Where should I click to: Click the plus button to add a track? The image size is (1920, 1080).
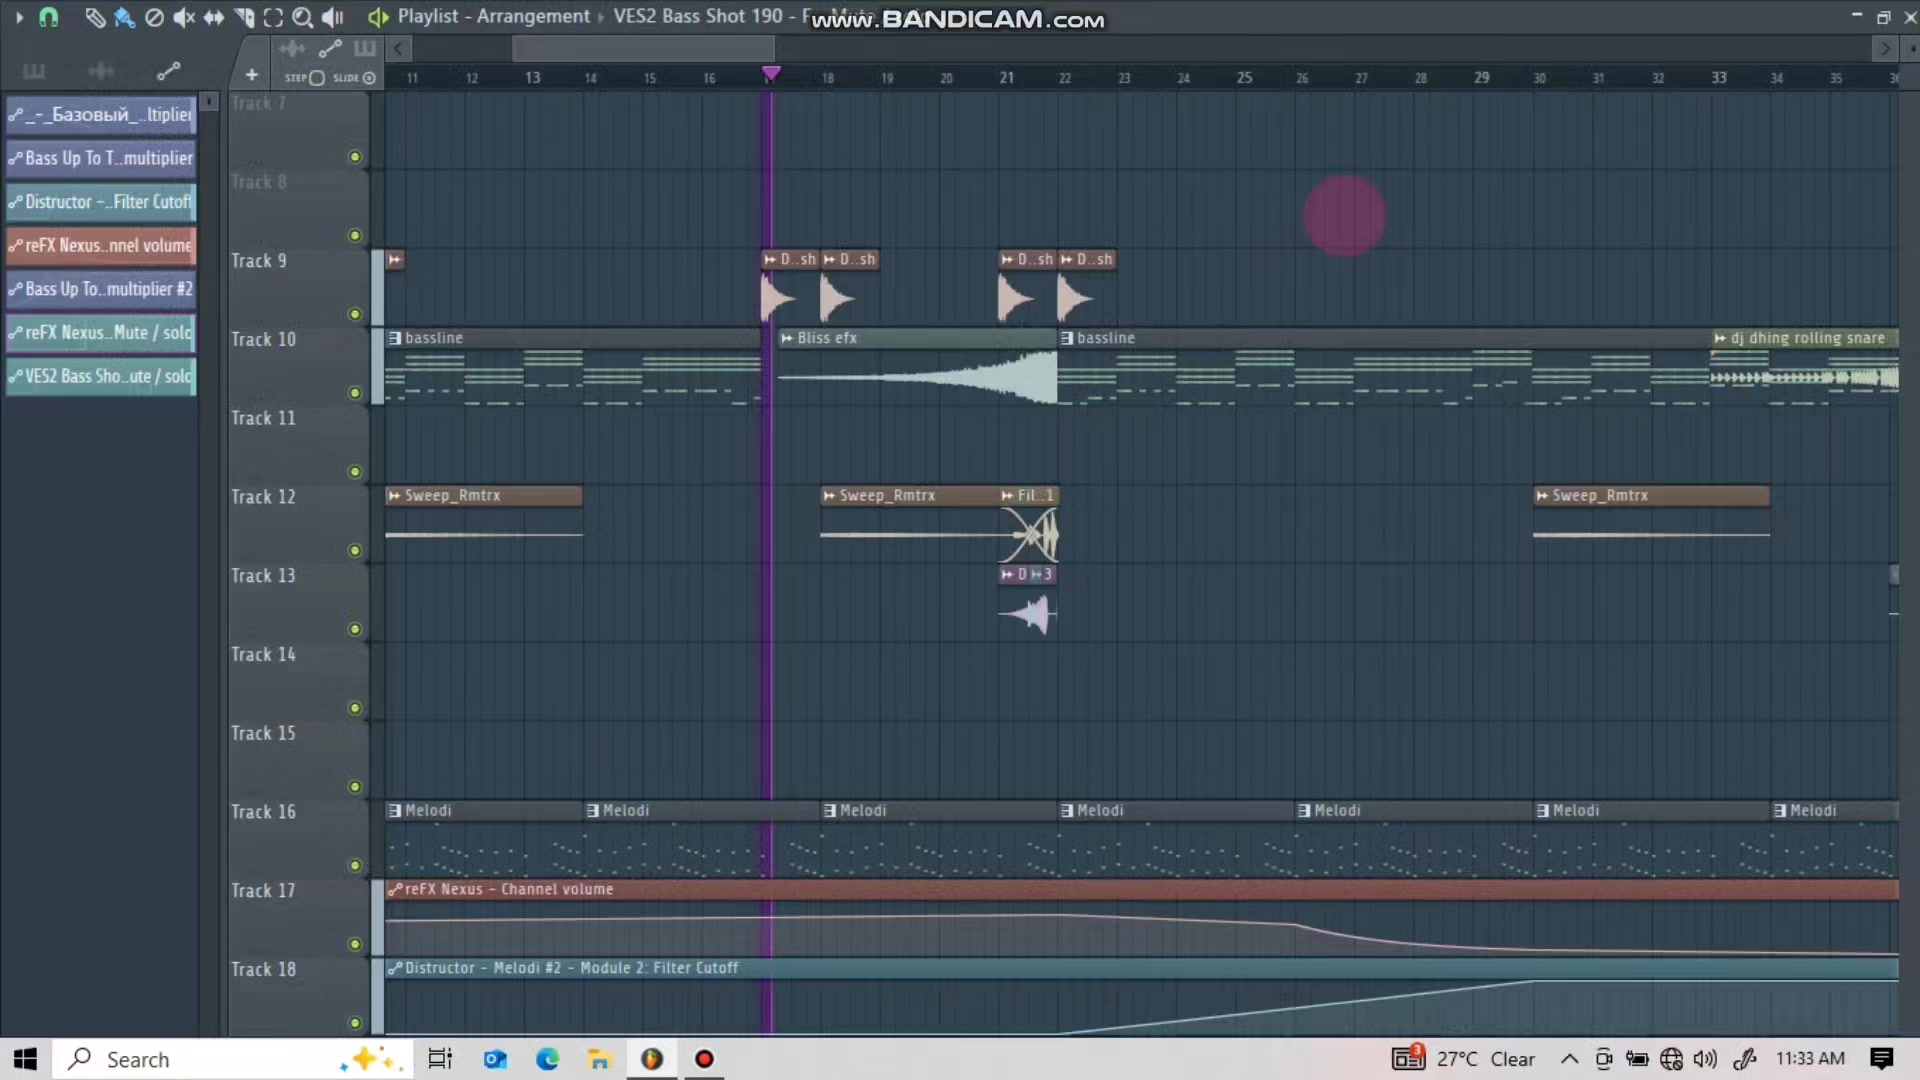pyautogui.click(x=252, y=75)
